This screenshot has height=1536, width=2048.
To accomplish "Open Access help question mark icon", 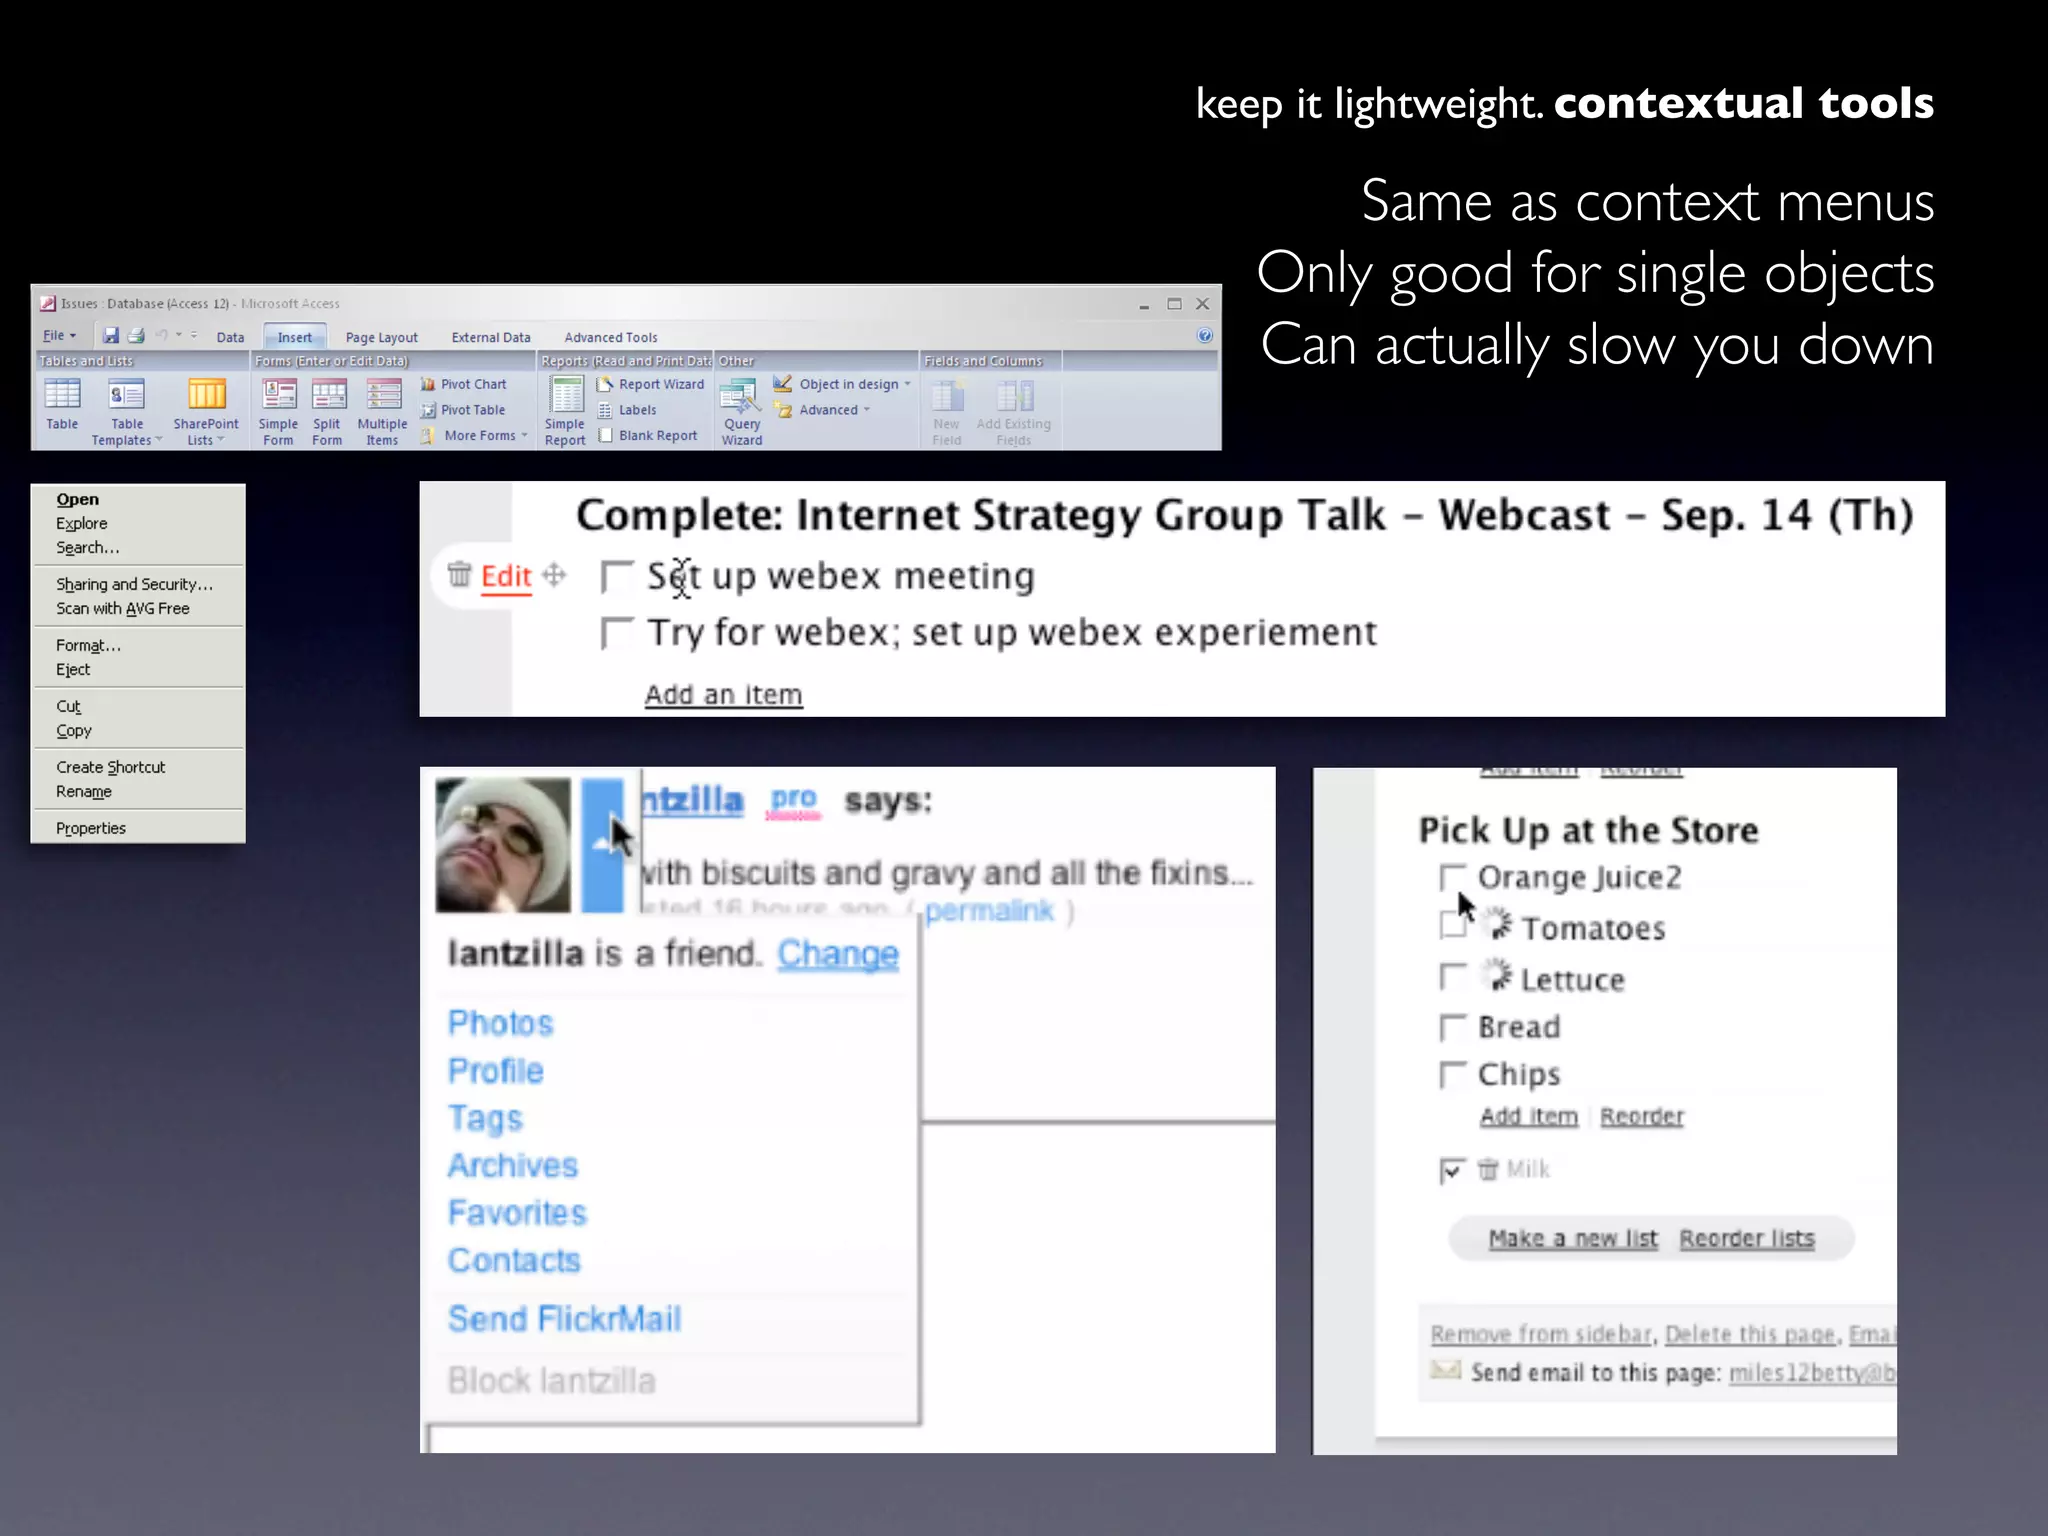I will (1205, 336).
